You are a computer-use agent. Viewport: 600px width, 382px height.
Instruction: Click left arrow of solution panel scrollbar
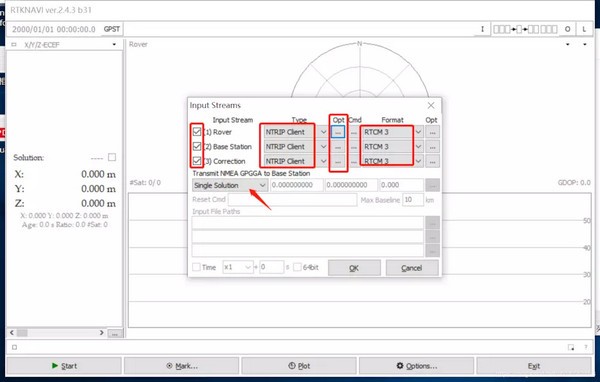[x=12, y=333]
